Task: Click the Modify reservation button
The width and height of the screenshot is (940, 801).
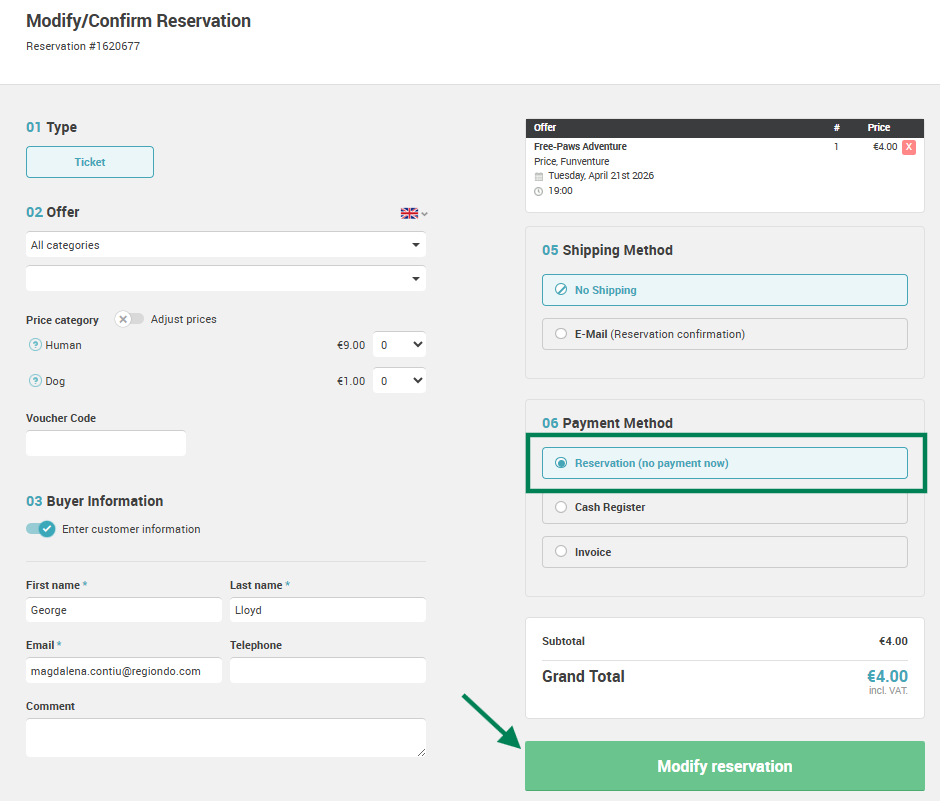Action: 724,766
